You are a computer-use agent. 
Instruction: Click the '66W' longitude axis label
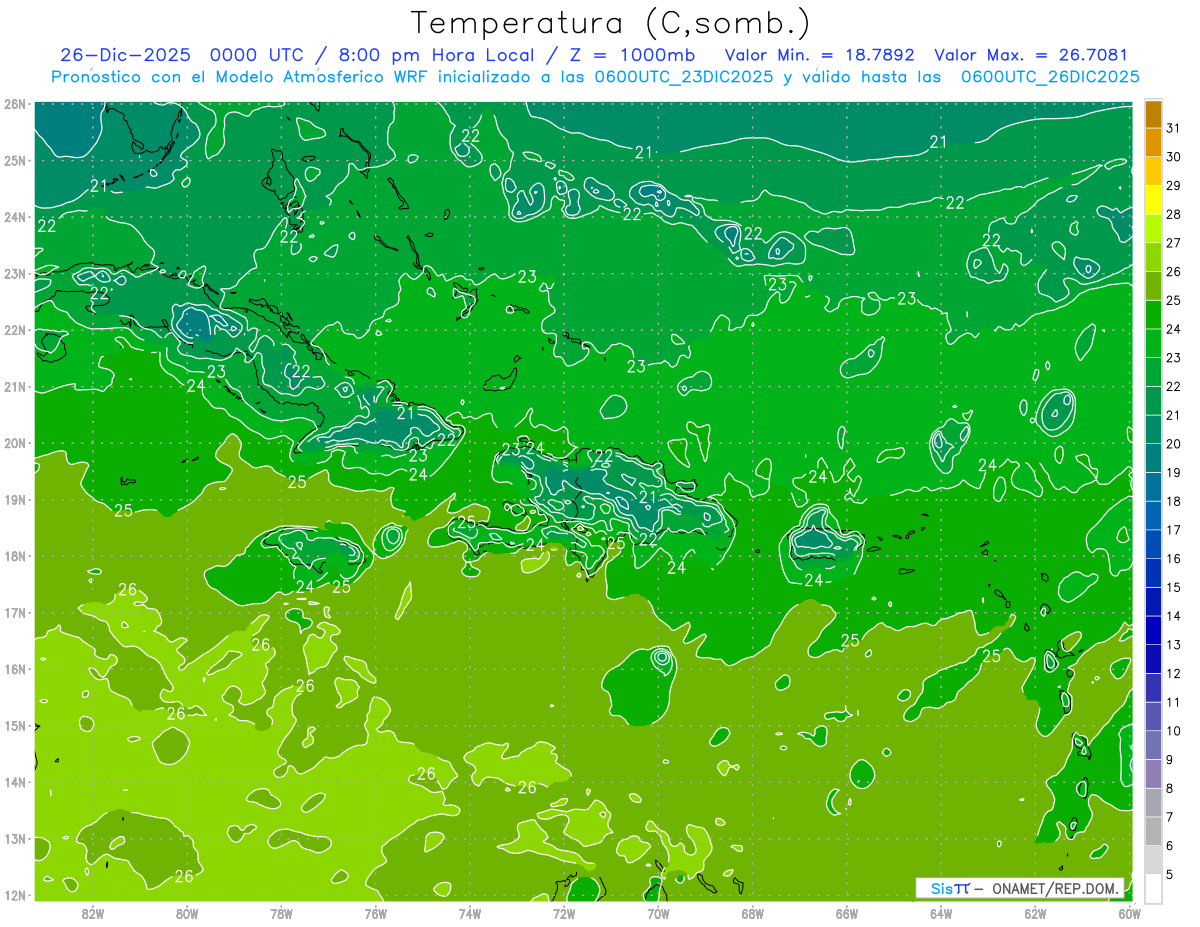point(847,913)
